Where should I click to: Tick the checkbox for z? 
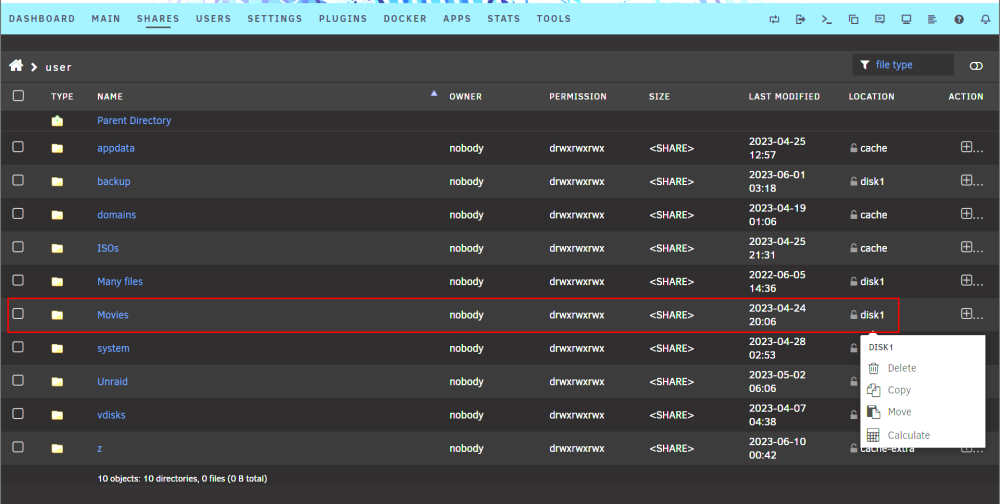18,447
